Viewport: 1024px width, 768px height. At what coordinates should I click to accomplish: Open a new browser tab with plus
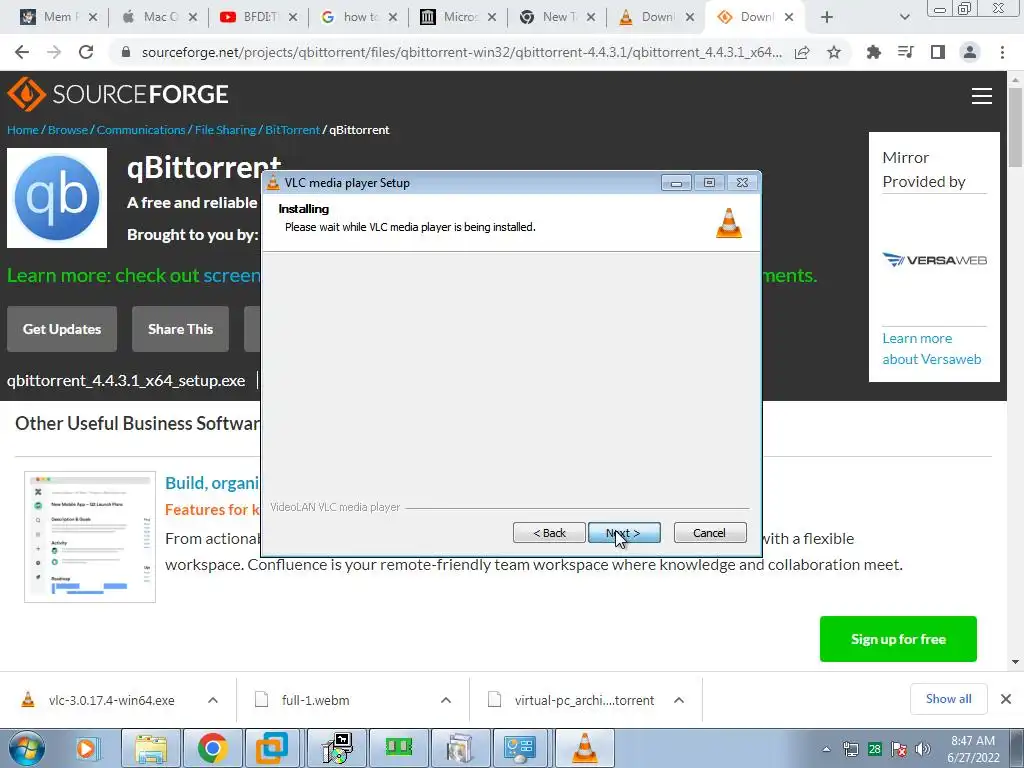[827, 17]
